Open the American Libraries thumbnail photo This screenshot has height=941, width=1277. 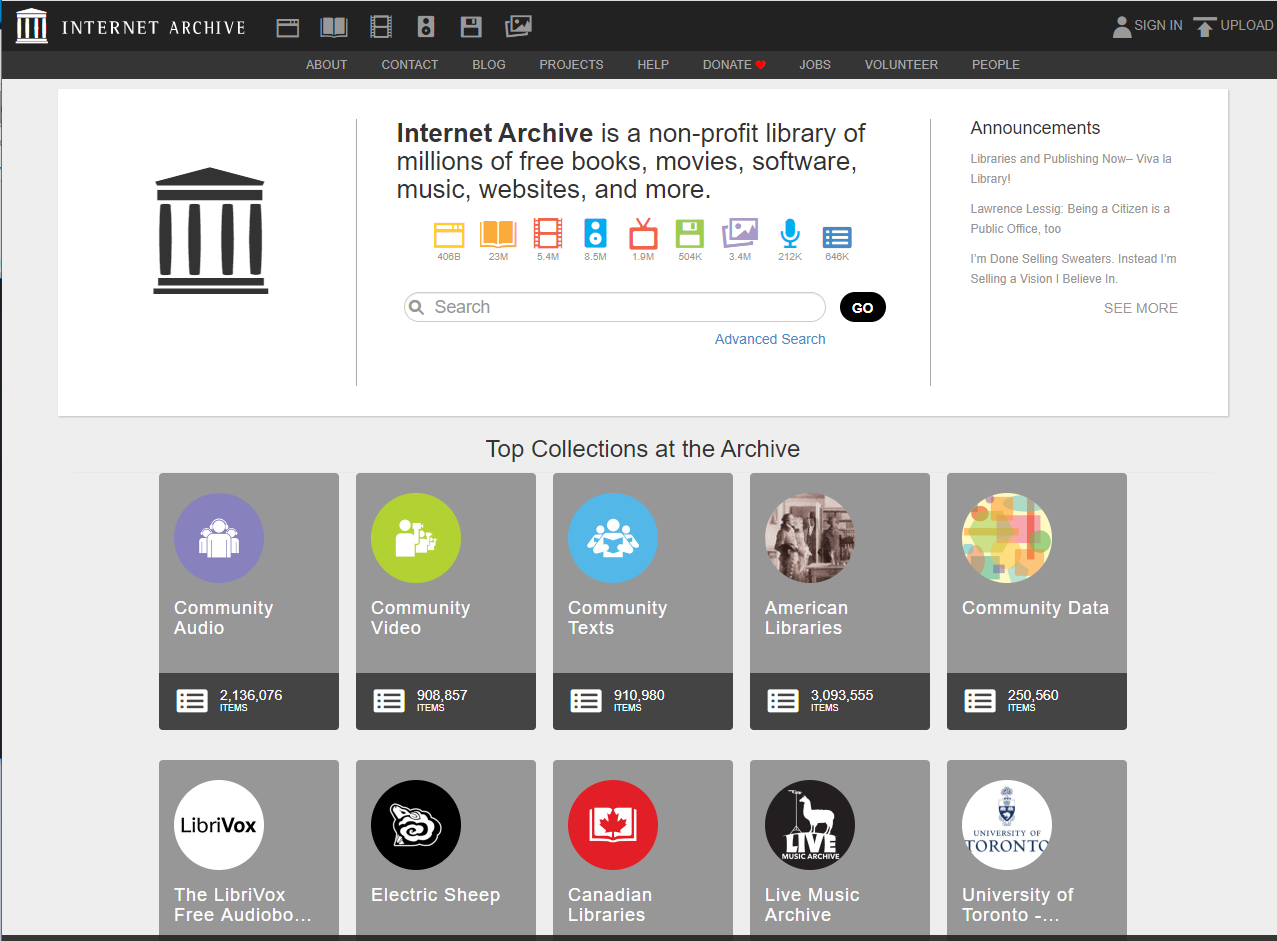click(x=810, y=538)
